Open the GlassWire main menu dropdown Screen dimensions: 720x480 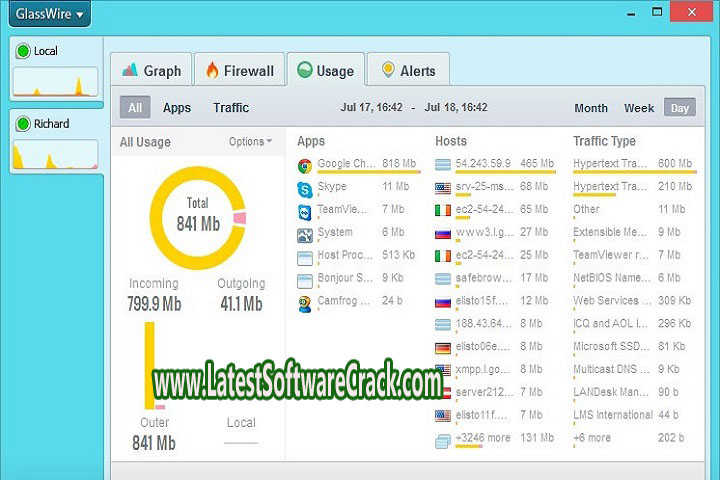[50, 15]
